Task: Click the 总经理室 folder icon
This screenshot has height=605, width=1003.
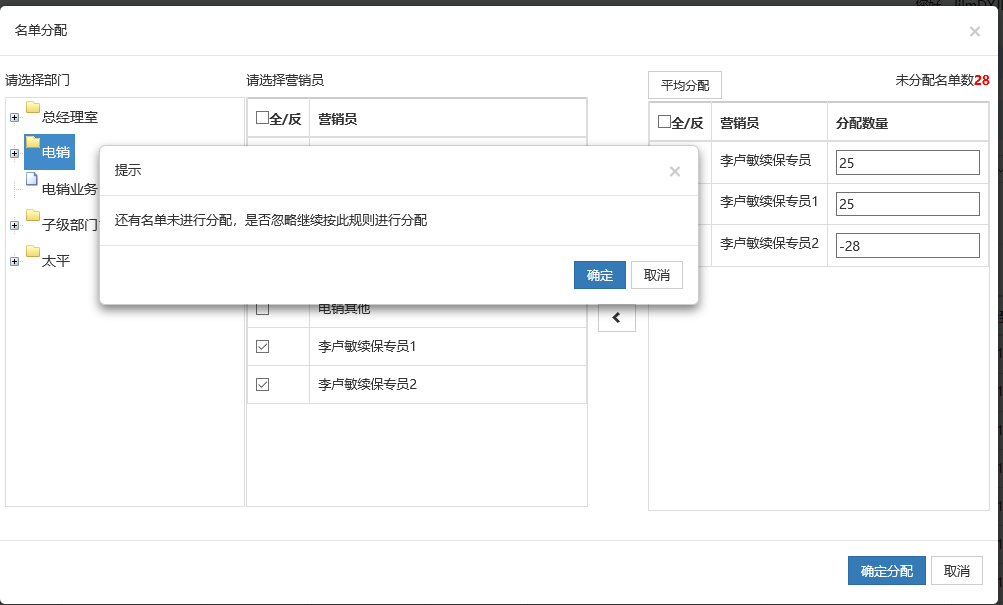Action: coord(33,108)
